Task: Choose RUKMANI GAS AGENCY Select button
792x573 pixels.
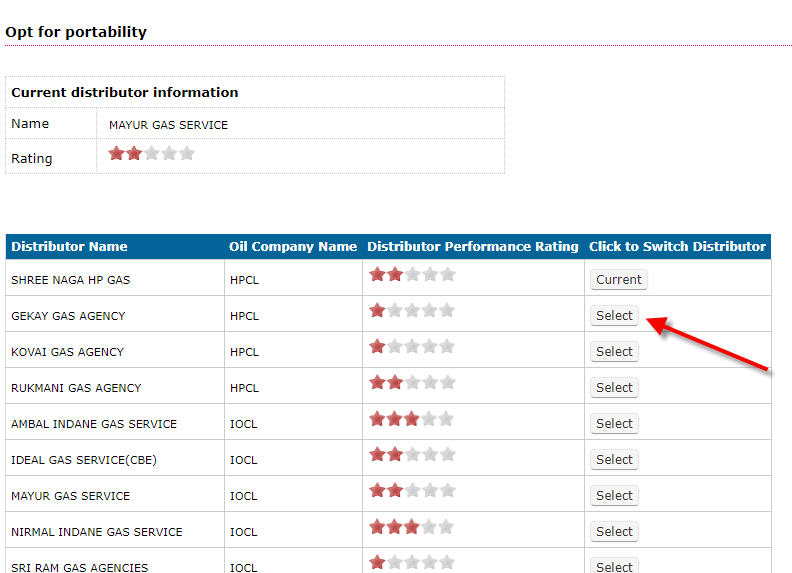Action: coord(614,387)
